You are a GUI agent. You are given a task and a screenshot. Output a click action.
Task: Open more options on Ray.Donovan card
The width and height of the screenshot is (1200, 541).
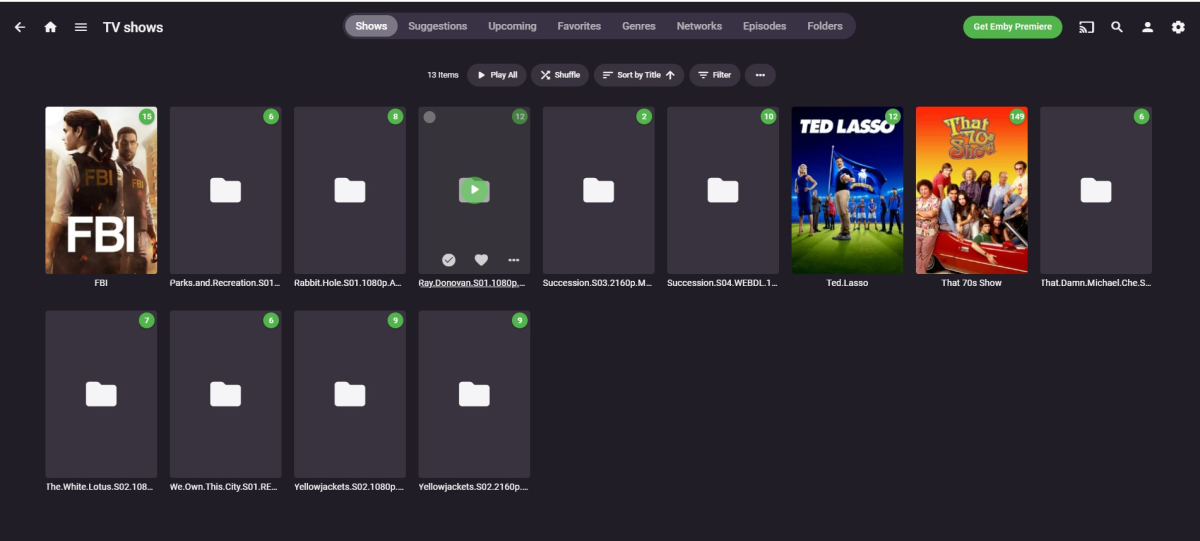pyautogui.click(x=514, y=260)
